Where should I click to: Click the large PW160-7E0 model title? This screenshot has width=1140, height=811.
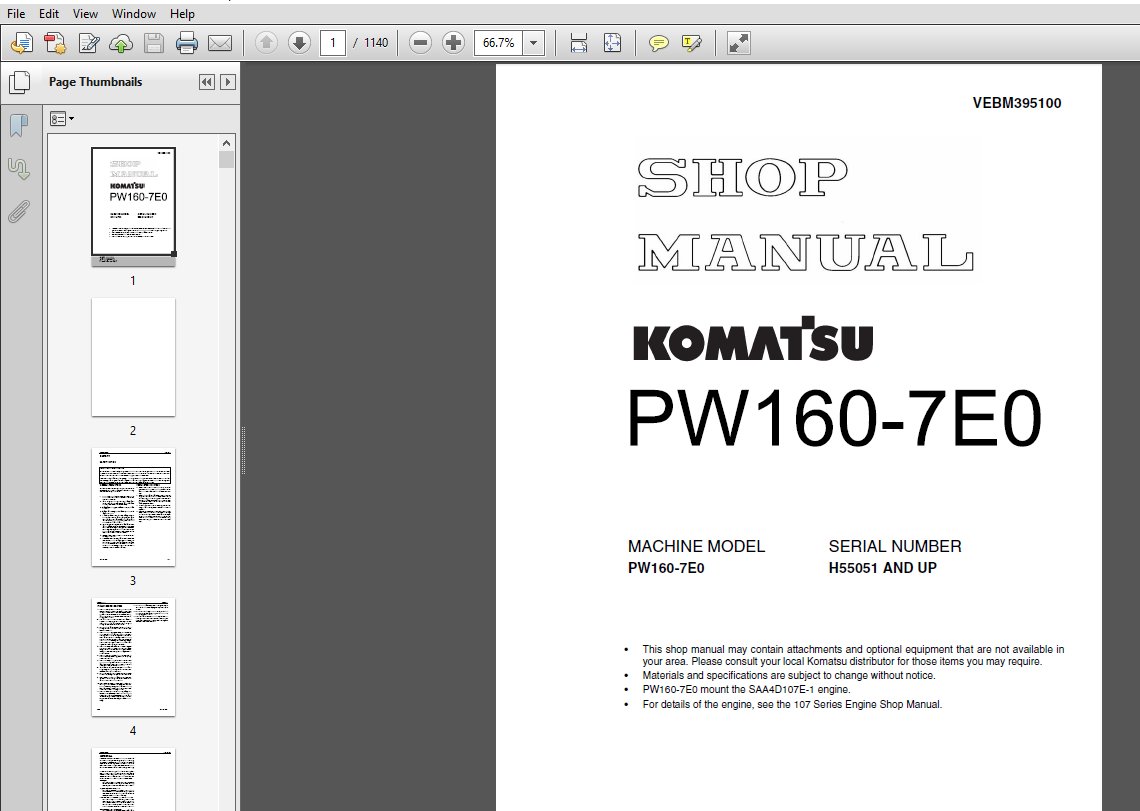tap(835, 418)
